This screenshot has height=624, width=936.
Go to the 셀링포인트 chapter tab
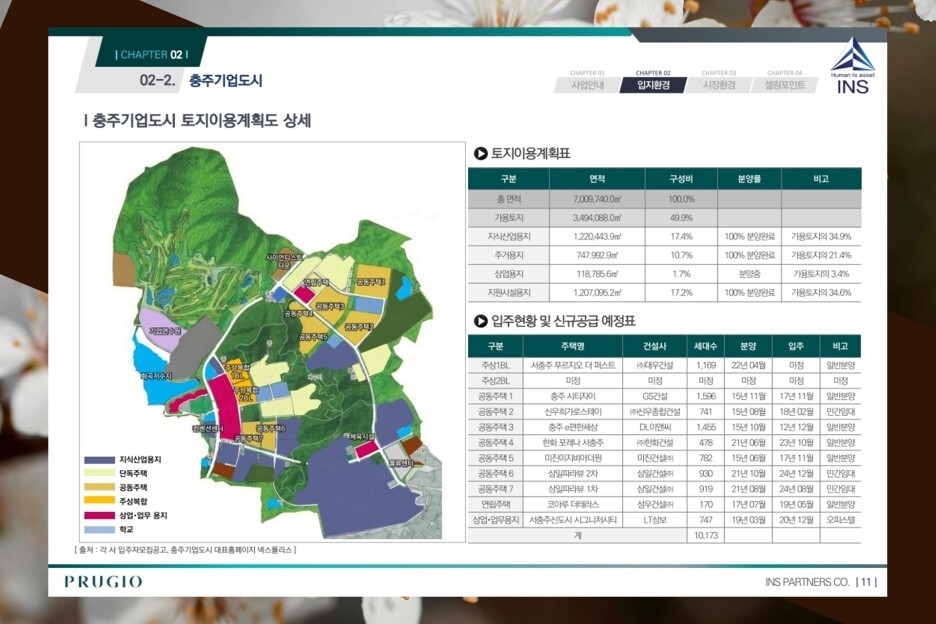click(784, 85)
